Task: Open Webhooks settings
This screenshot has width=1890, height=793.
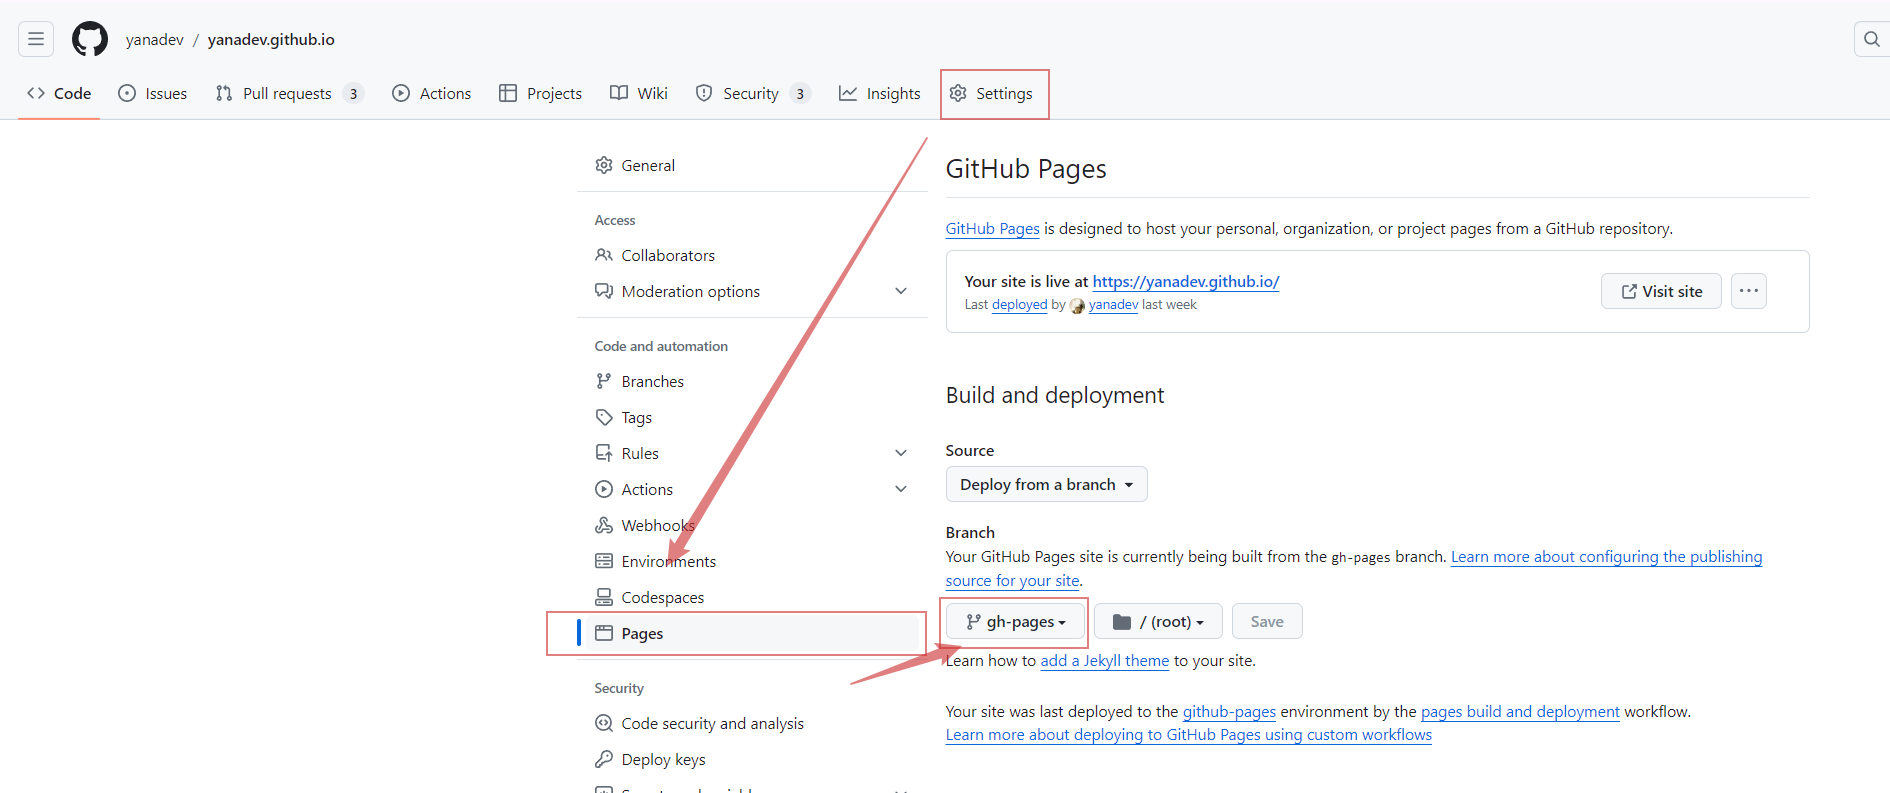Action: tap(658, 525)
